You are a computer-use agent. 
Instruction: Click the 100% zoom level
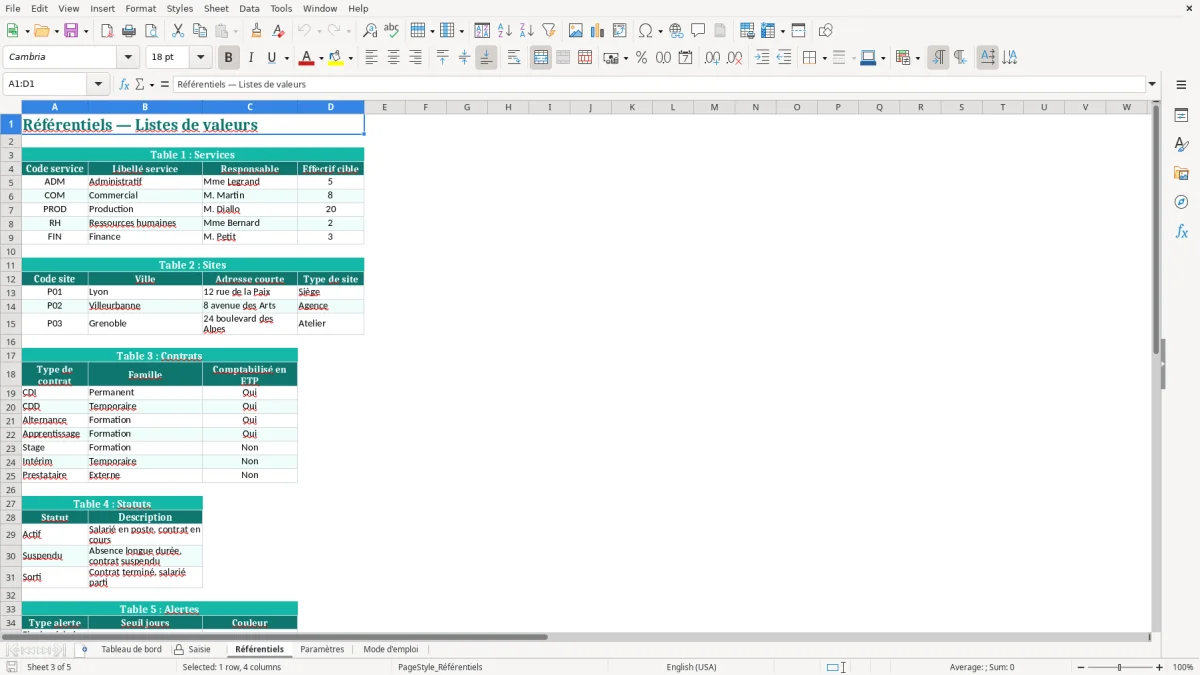point(1183,667)
